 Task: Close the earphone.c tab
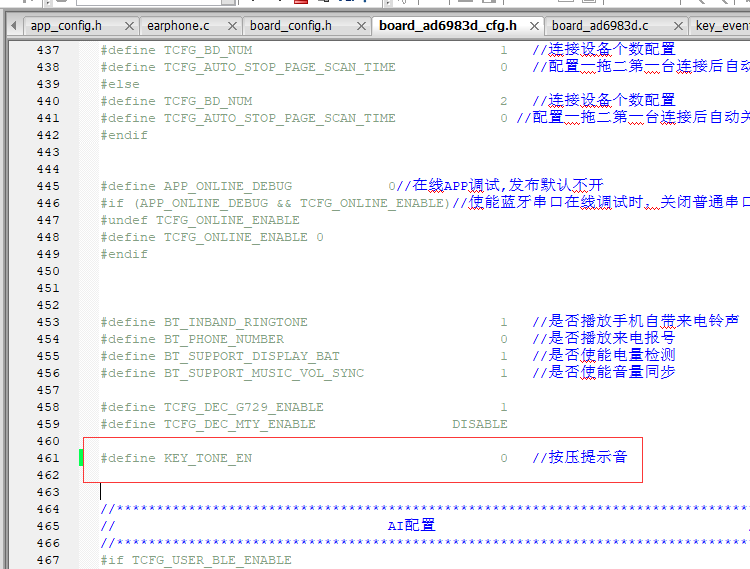(x=232, y=26)
